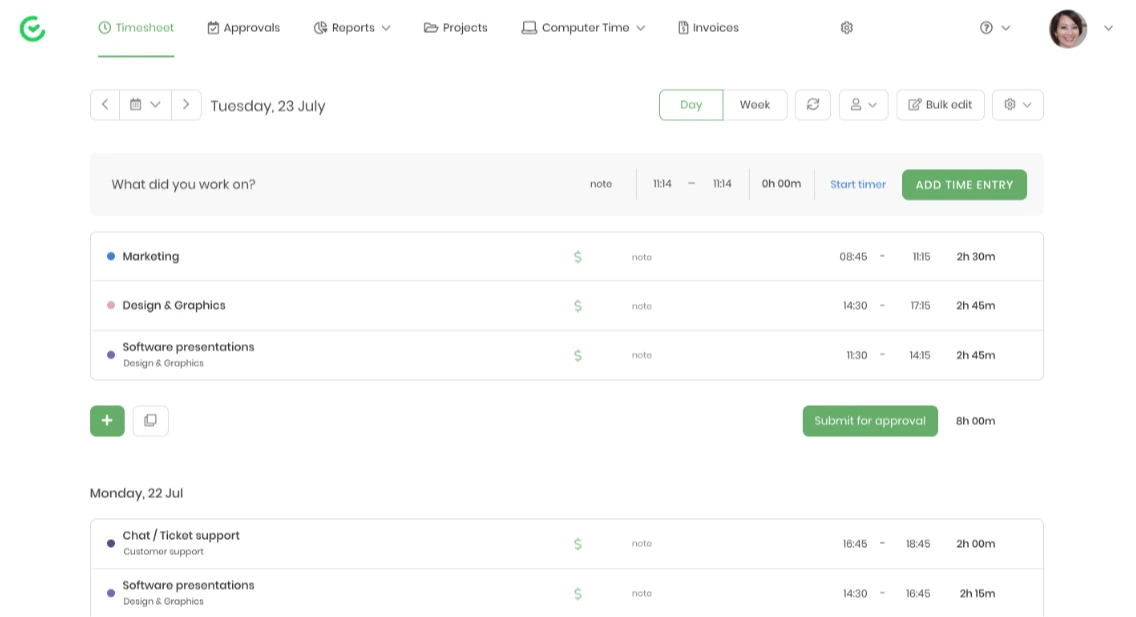Viewport: 1136px width, 617px height.
Task: Toggle billable dollar icon on the 11:30 Software presentations row
Action: tap(577, 356)
